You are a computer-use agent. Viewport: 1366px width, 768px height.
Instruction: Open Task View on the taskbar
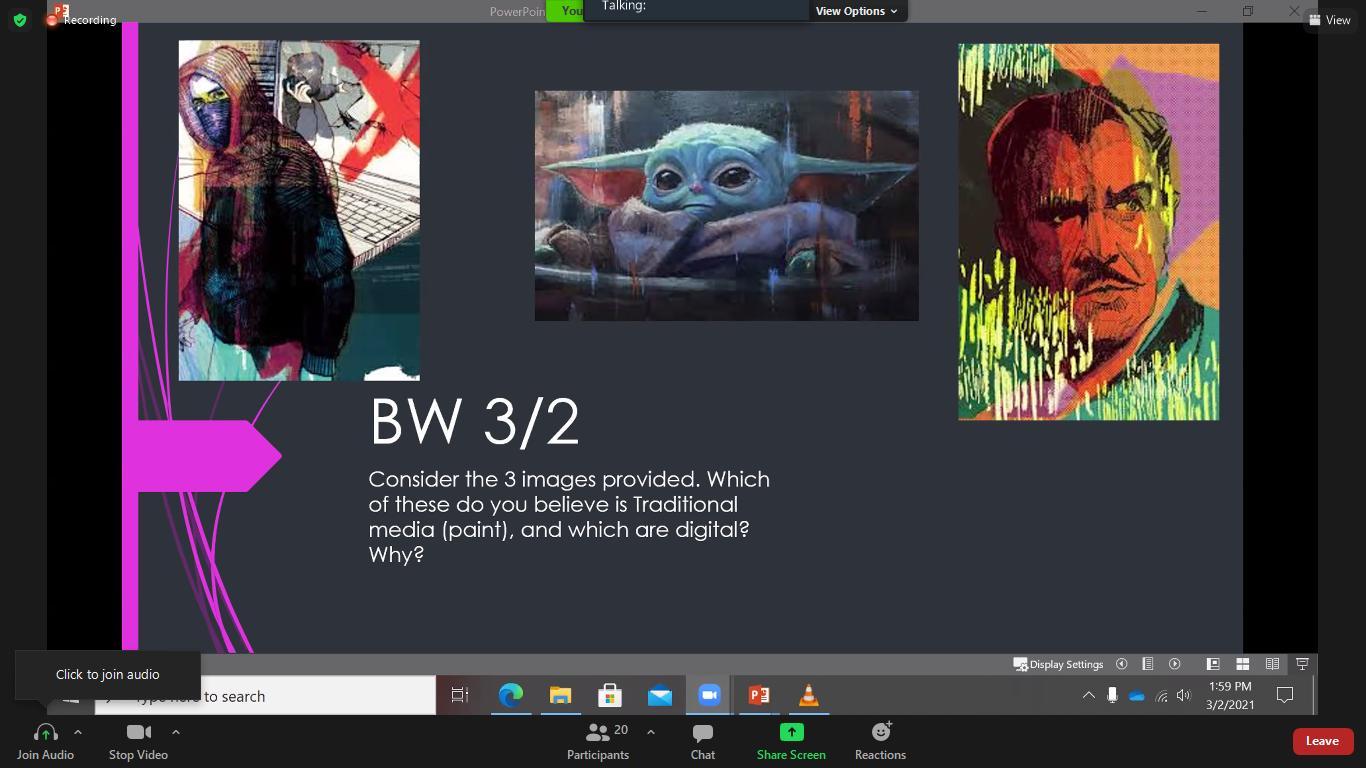tap(460, 695)
